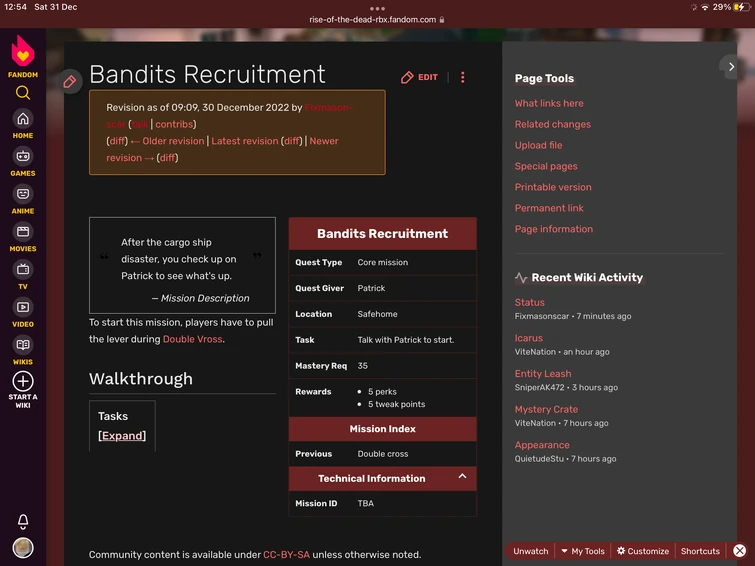
Task: Close the bottom toolbar with X
Action: tap(740, 551)
